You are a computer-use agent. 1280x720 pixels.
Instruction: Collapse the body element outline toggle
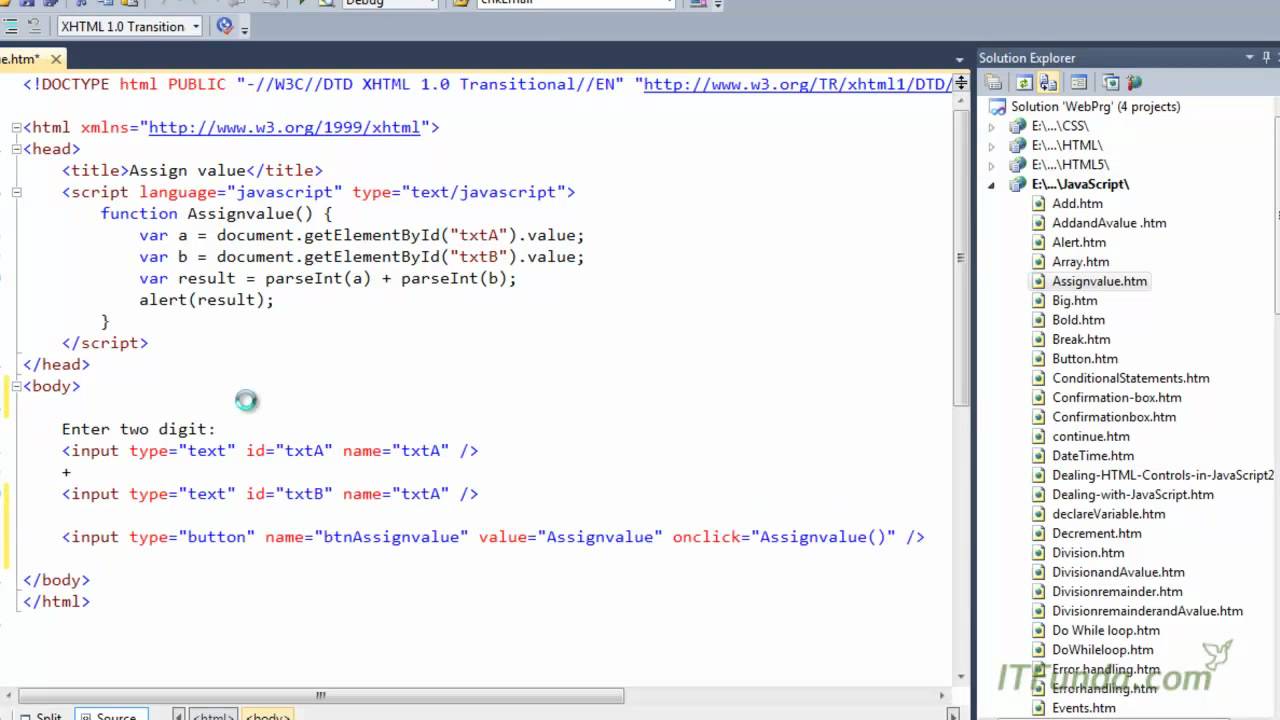point(17,386)
